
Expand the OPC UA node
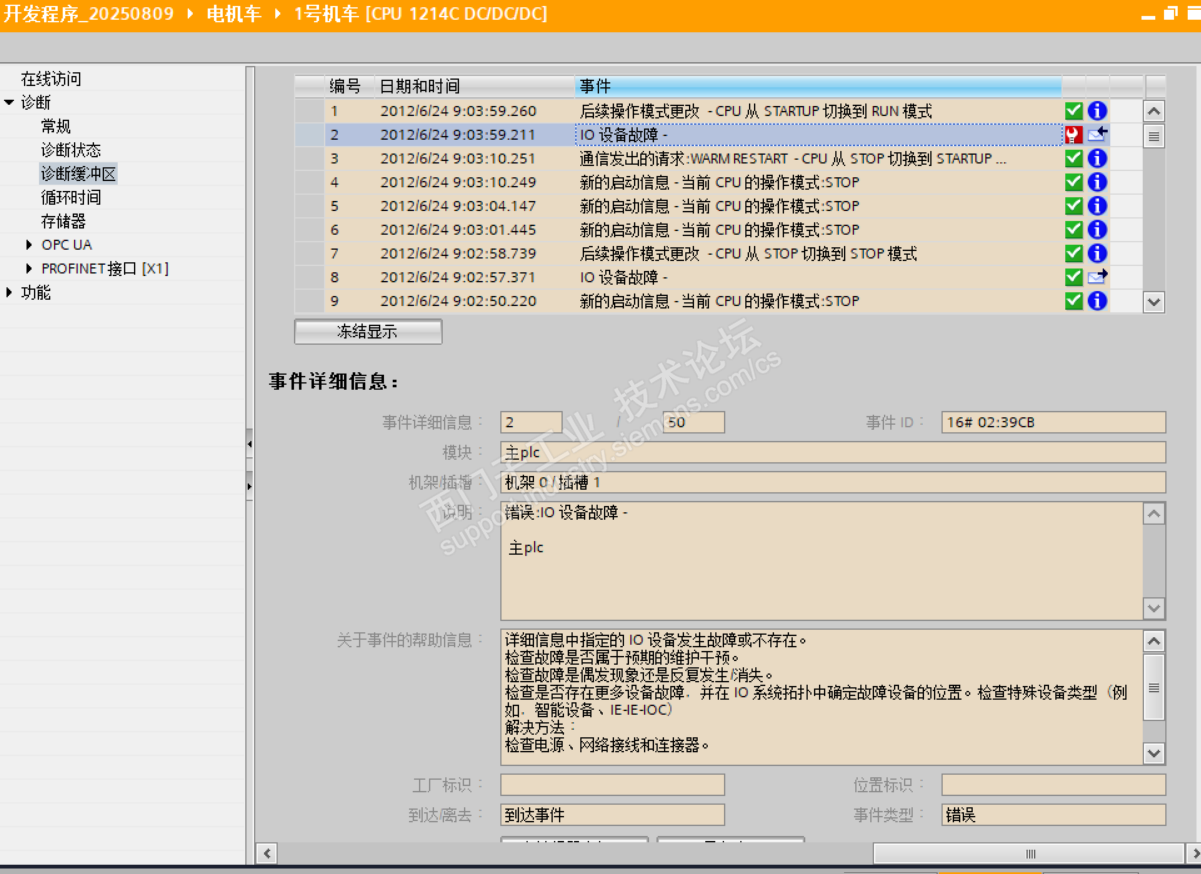30,245
